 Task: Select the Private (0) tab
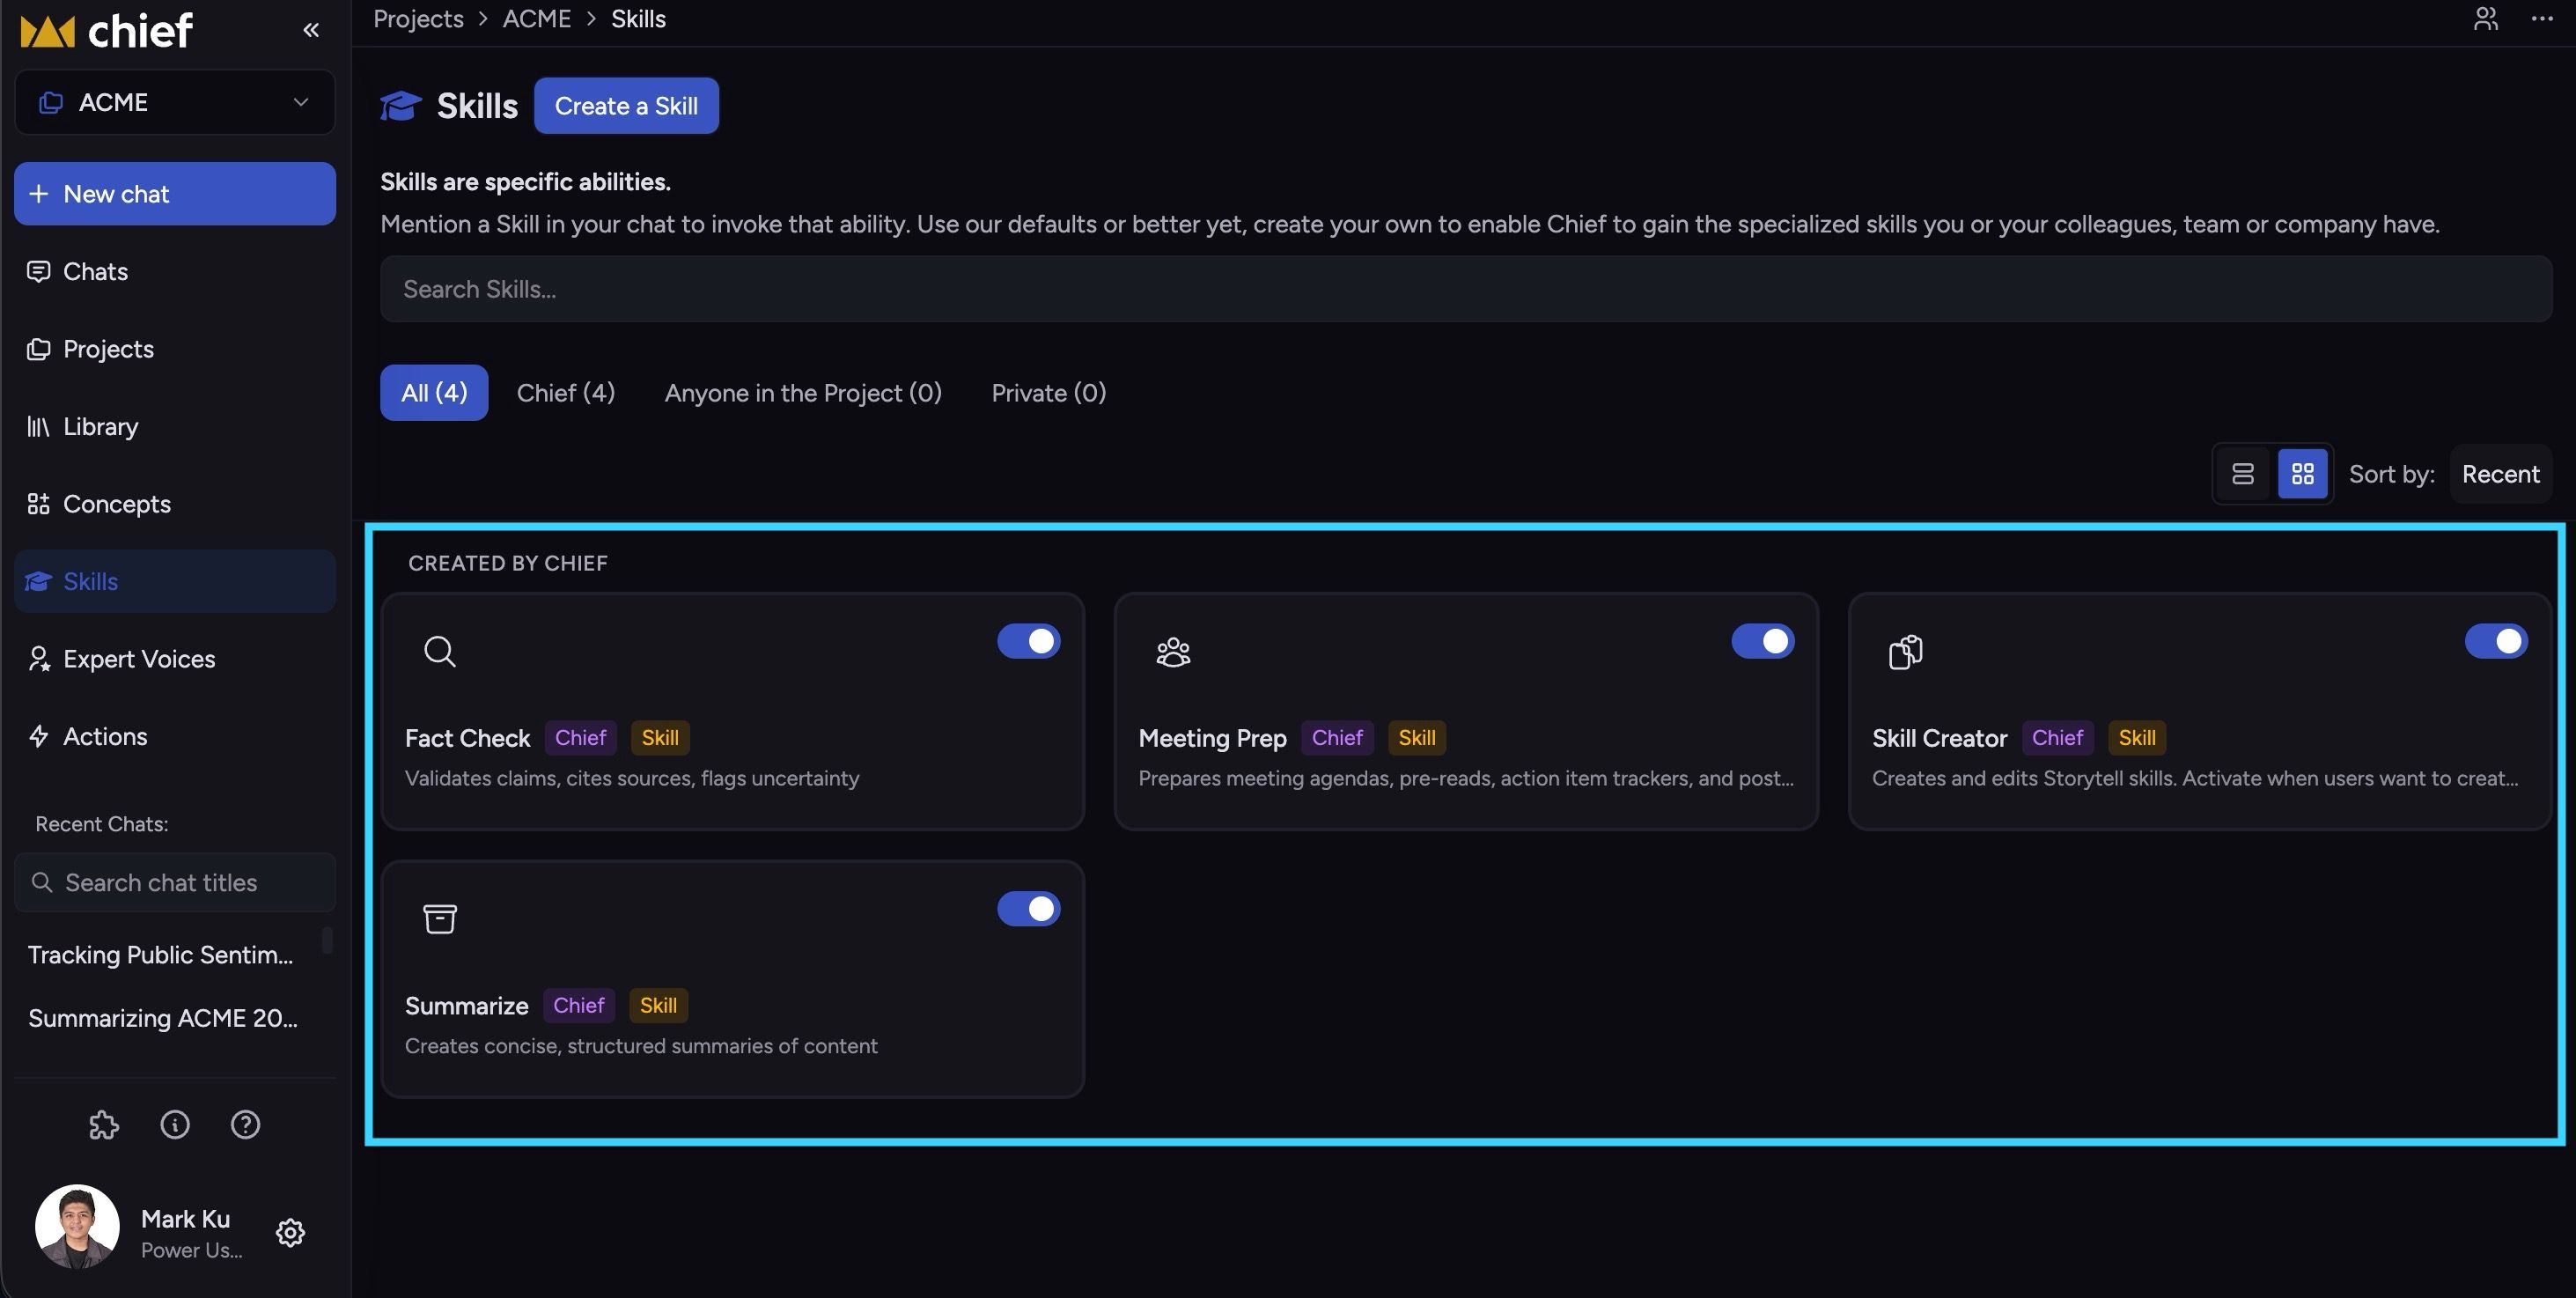point(1049,393)
